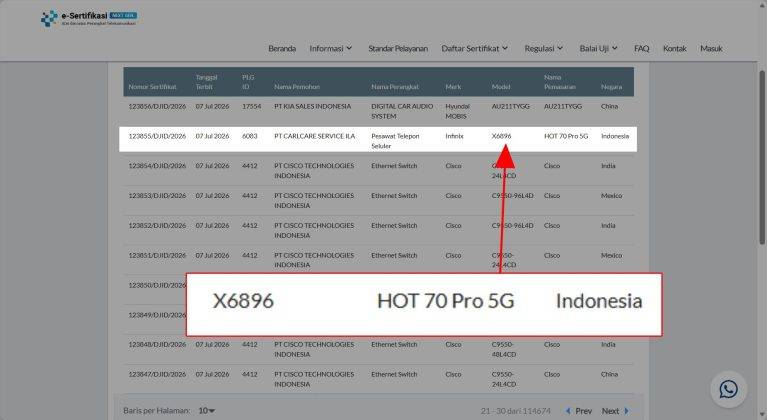Click model AU211TYGG cell
Viewport: 767px width, 420px height.
click(511, 106)
